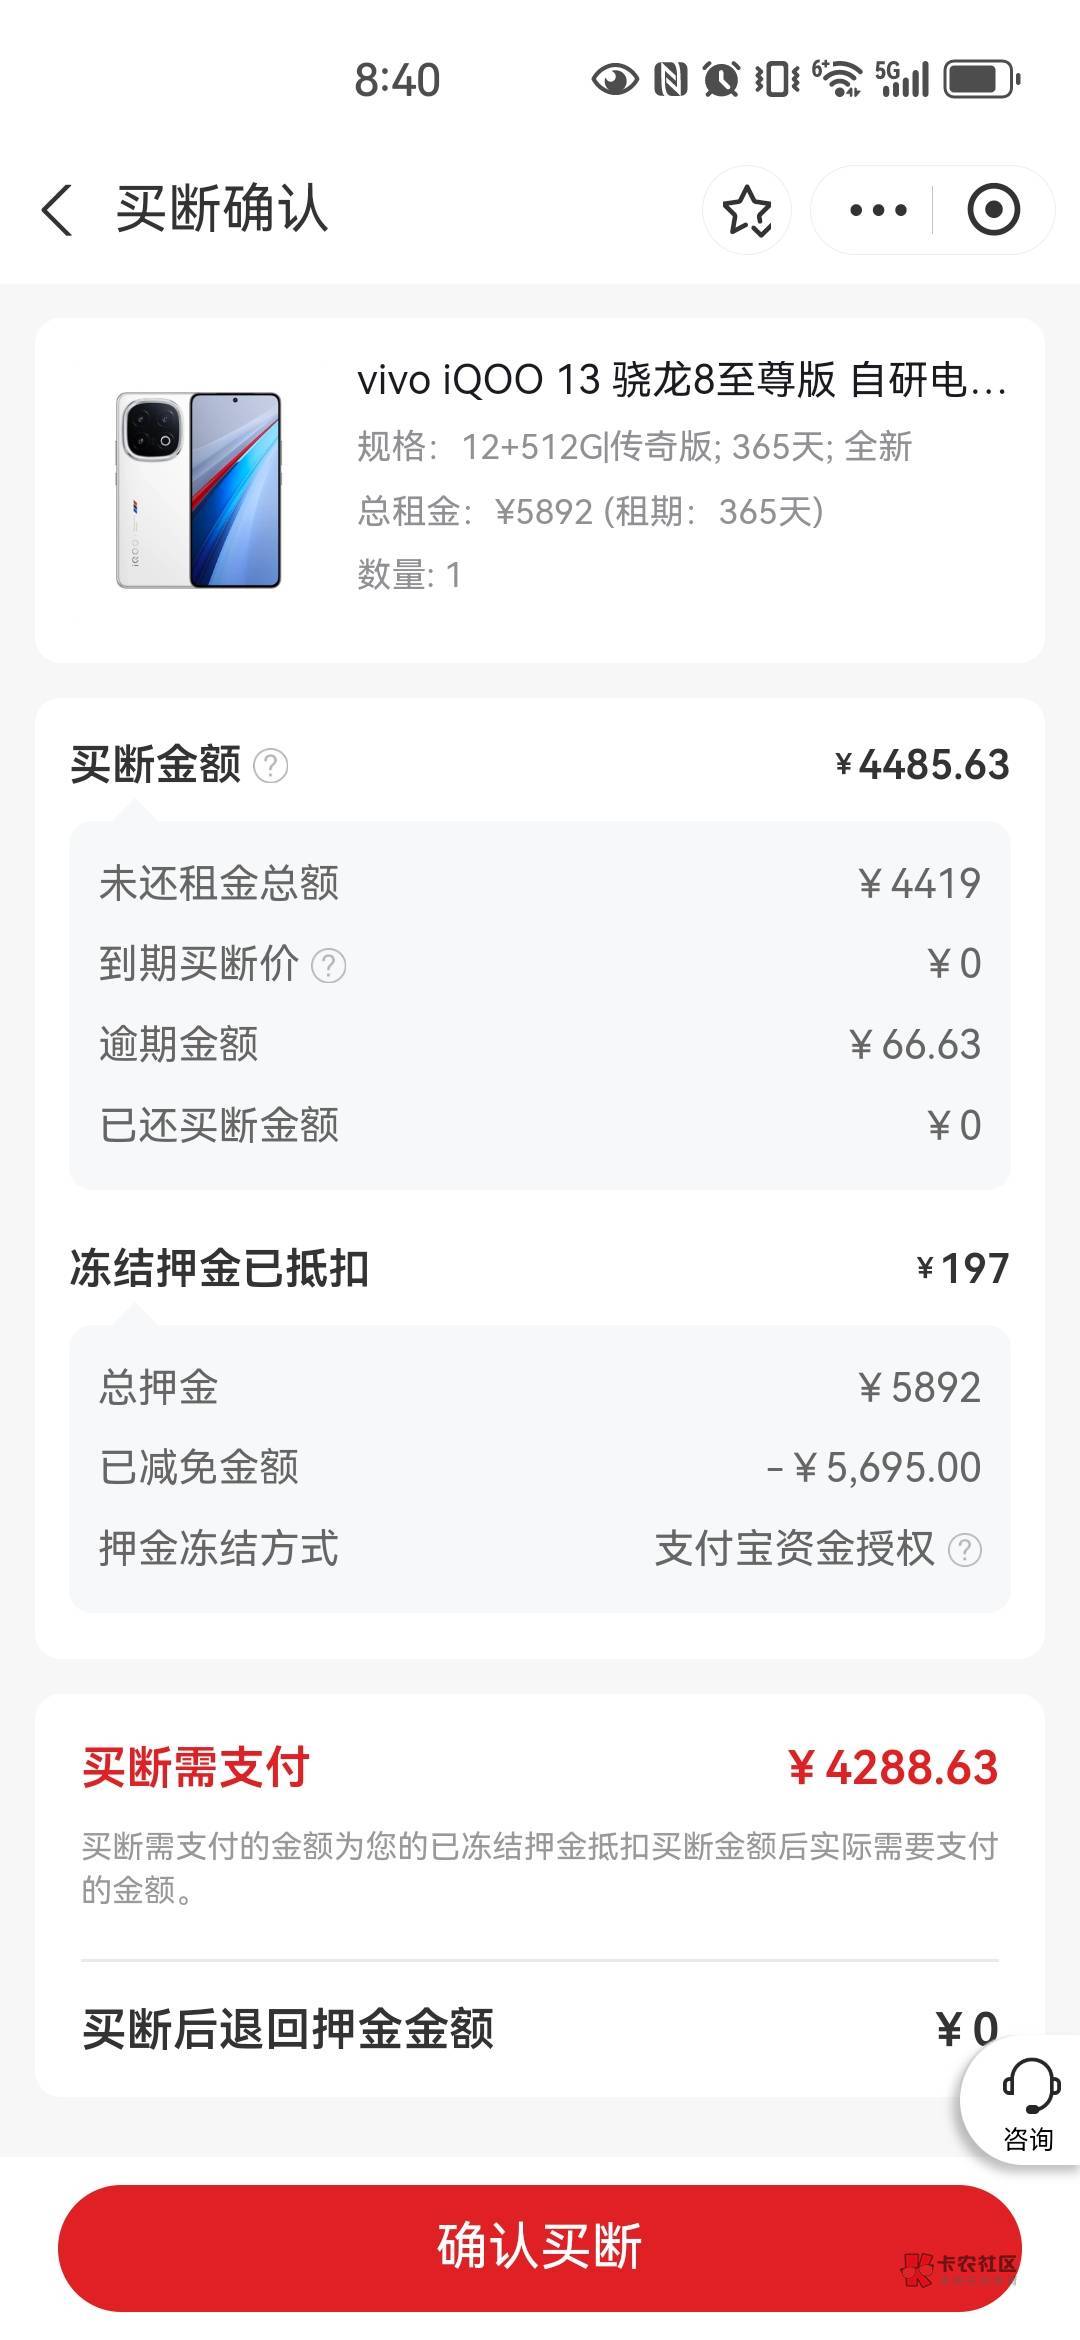Screen dimensions: 1080x2340
Task: Tap the 已减免金额 row
Action: (540, 1468)
